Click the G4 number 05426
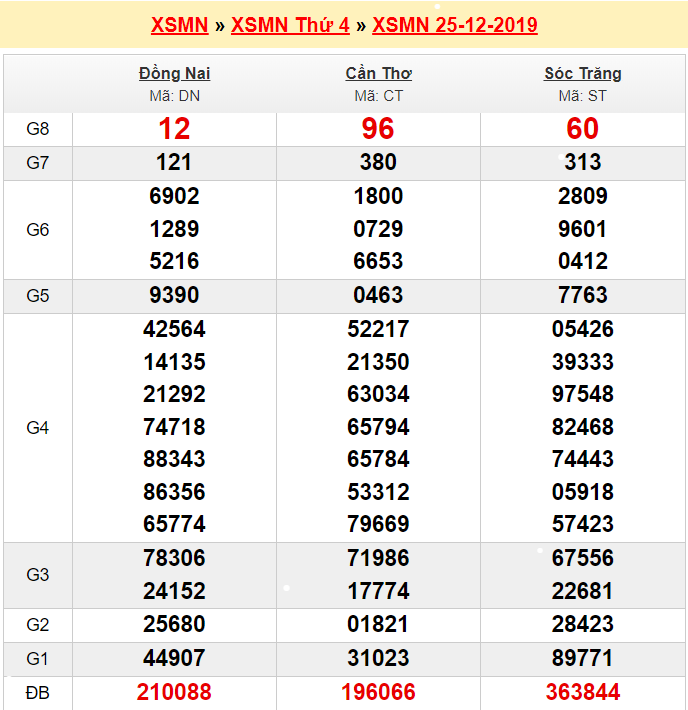Viewport: 688px width, 710px height. click(x=582, y=329)
